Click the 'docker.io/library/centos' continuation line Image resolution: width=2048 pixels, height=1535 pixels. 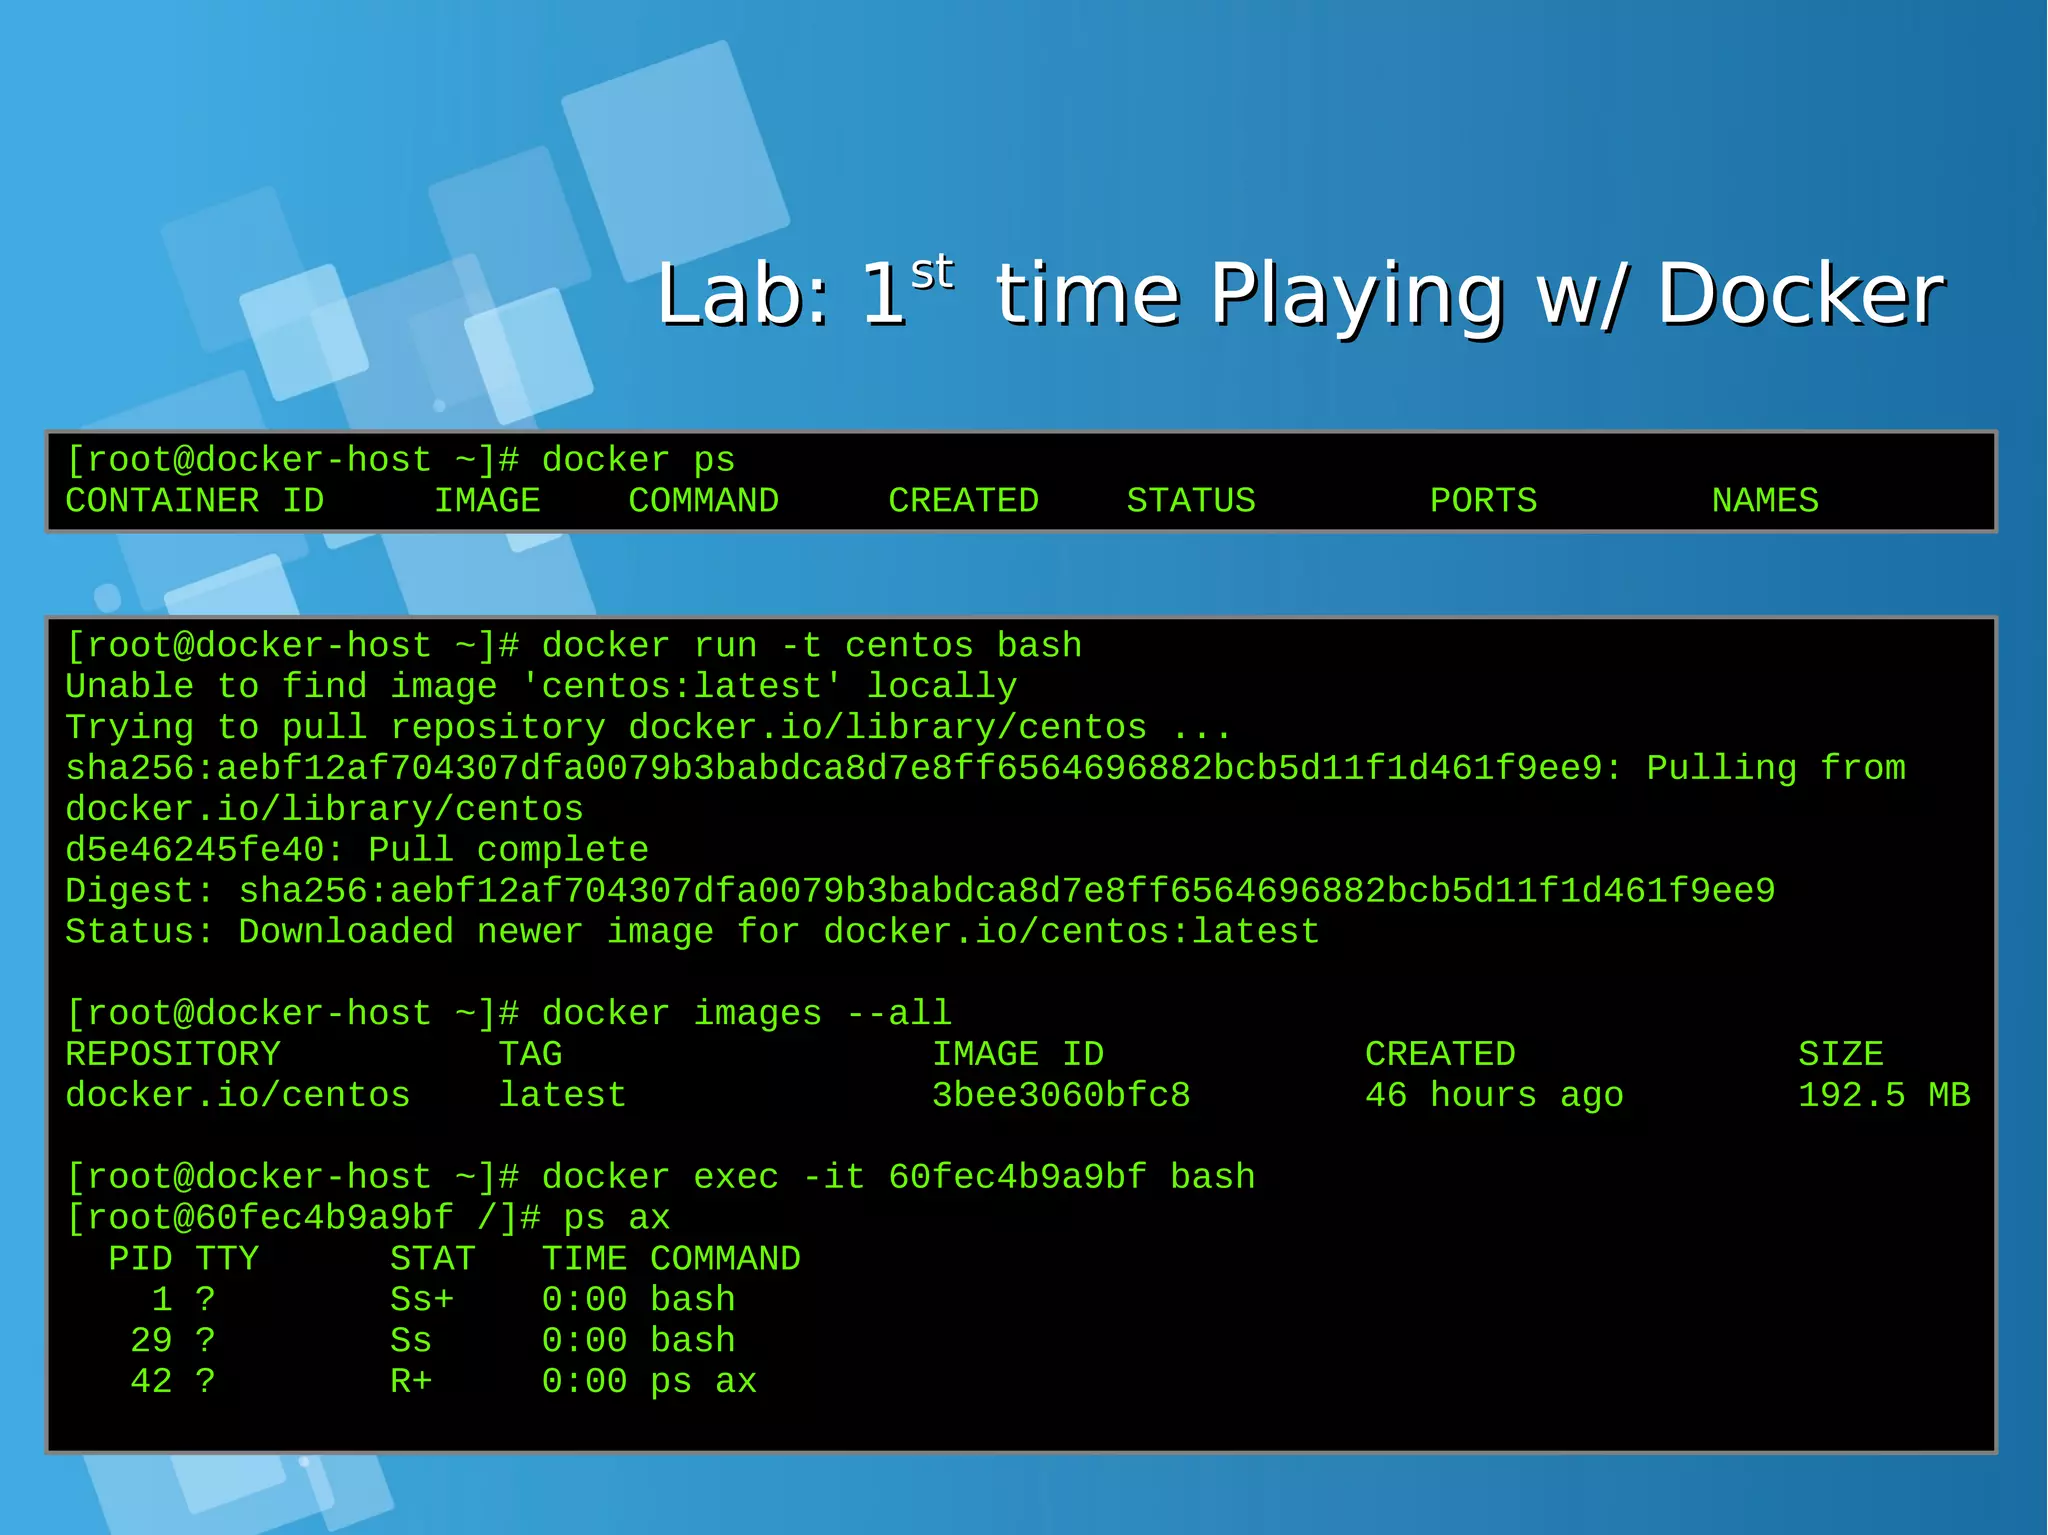[324, 809]
